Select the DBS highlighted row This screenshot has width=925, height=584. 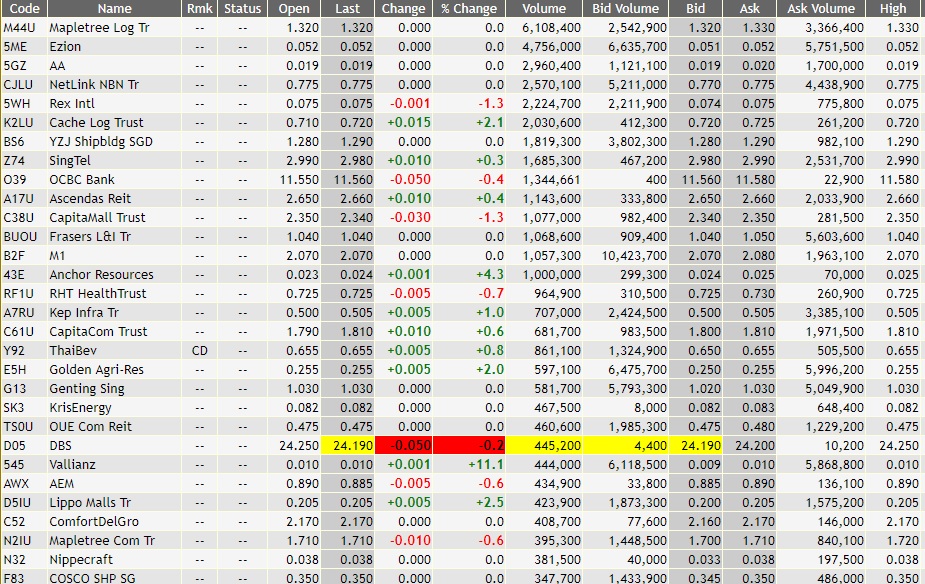pos(113,446)
